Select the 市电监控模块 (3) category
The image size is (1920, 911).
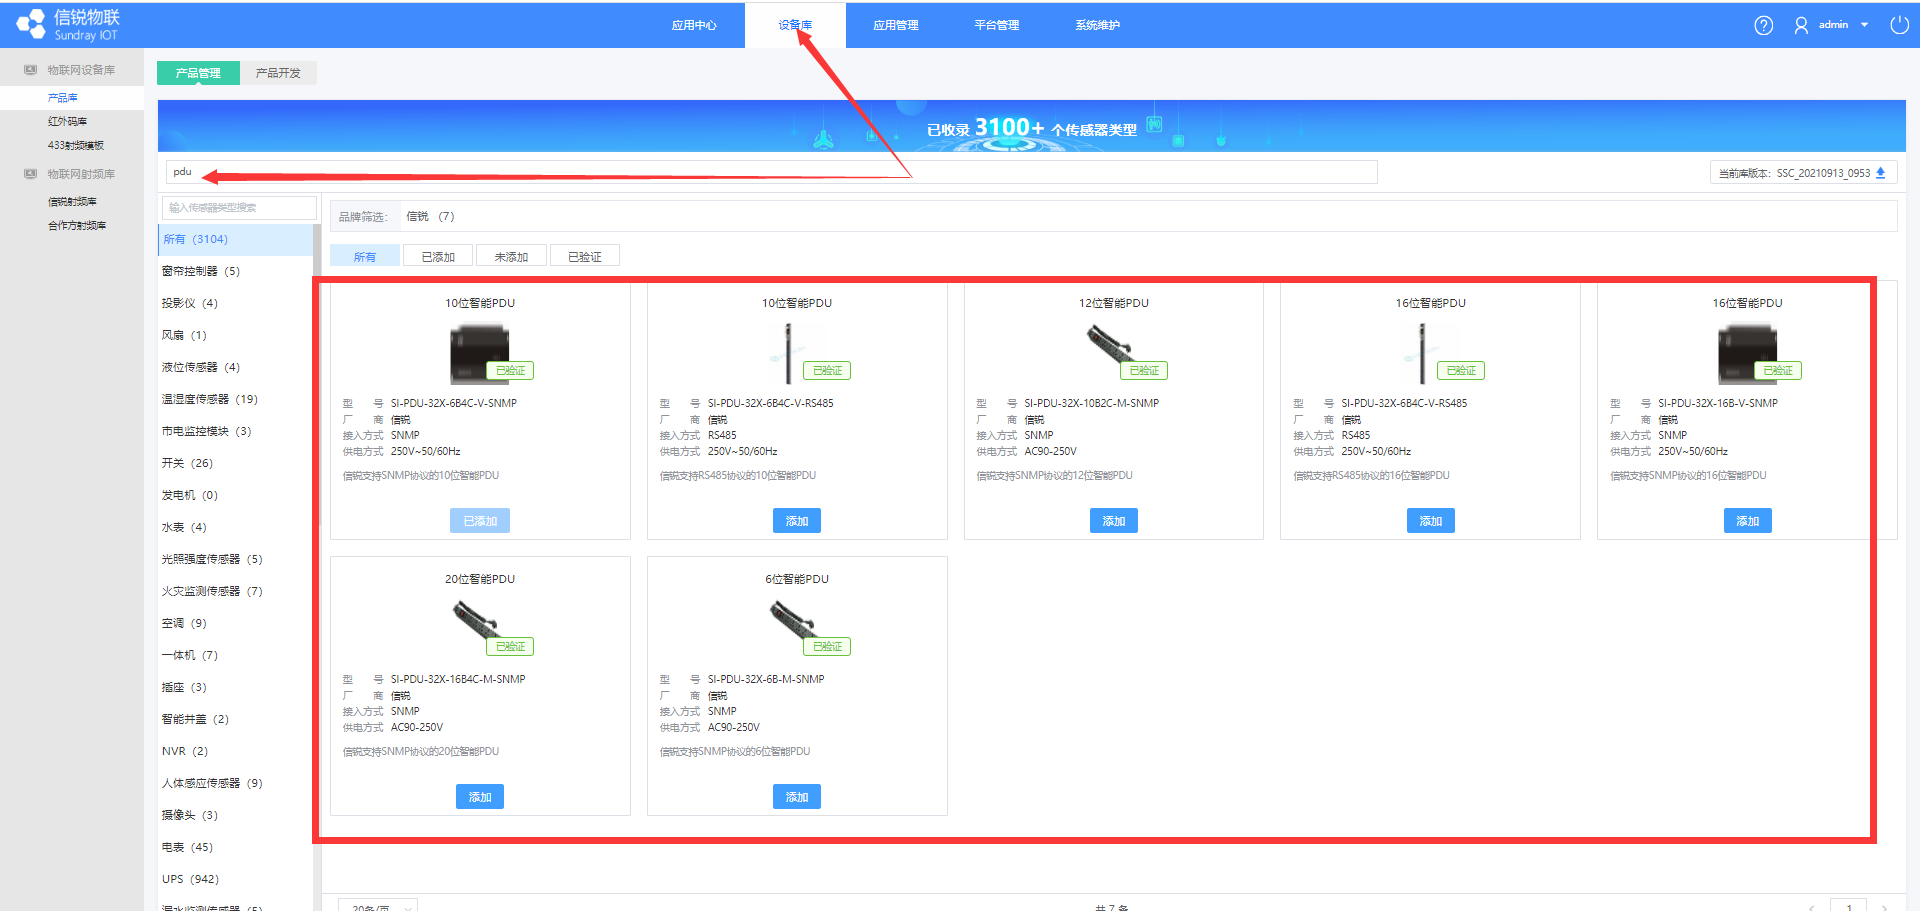(235, 432)
